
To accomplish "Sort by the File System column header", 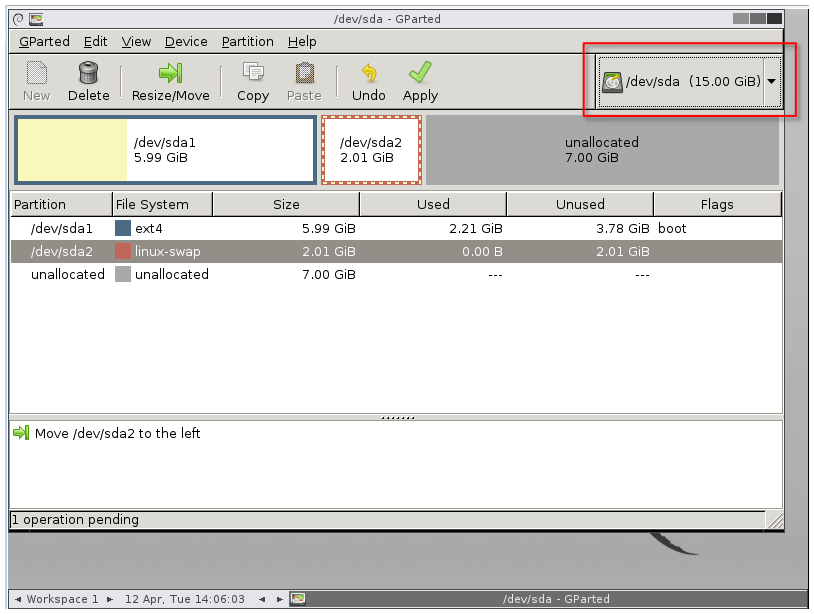I will click(162, 204).
